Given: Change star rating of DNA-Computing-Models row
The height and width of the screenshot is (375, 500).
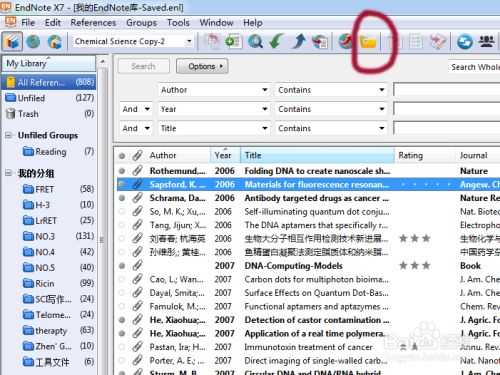Looking at the screenshot, I should tap(415, 266).
